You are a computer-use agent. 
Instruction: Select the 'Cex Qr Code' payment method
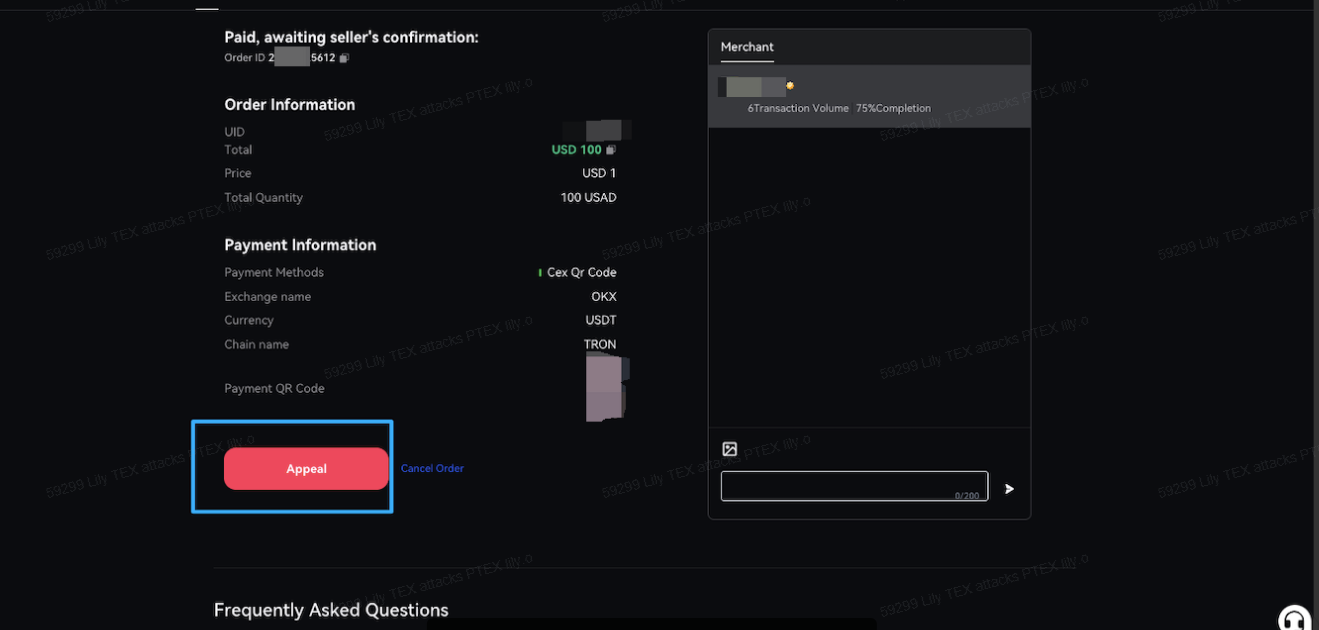[x=582, y=272]
